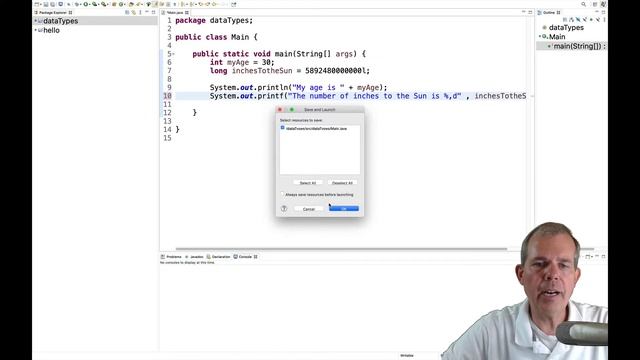Expand the hello project arrow
The image size is (640, 360).
tap(36, 30)
